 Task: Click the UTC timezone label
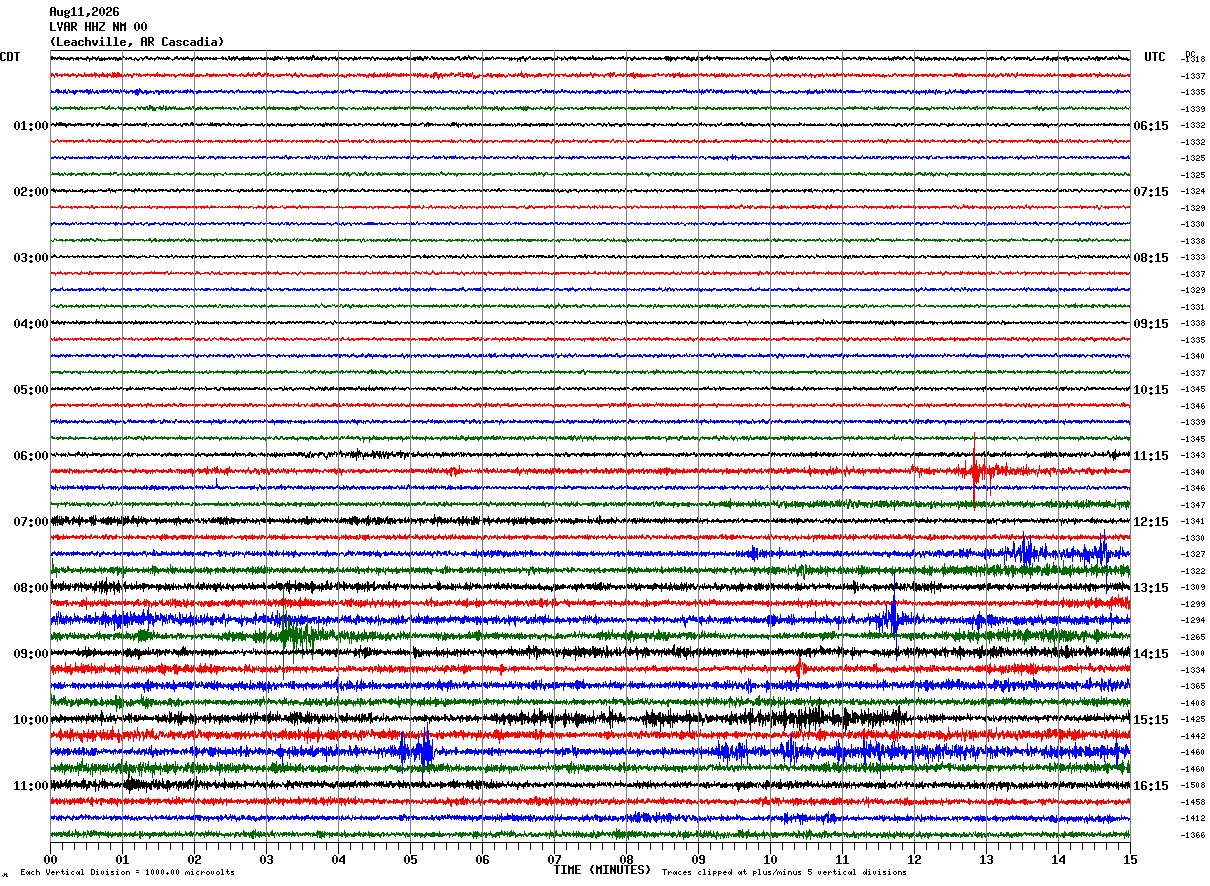pyautogui.click(x=1155, y=57)
